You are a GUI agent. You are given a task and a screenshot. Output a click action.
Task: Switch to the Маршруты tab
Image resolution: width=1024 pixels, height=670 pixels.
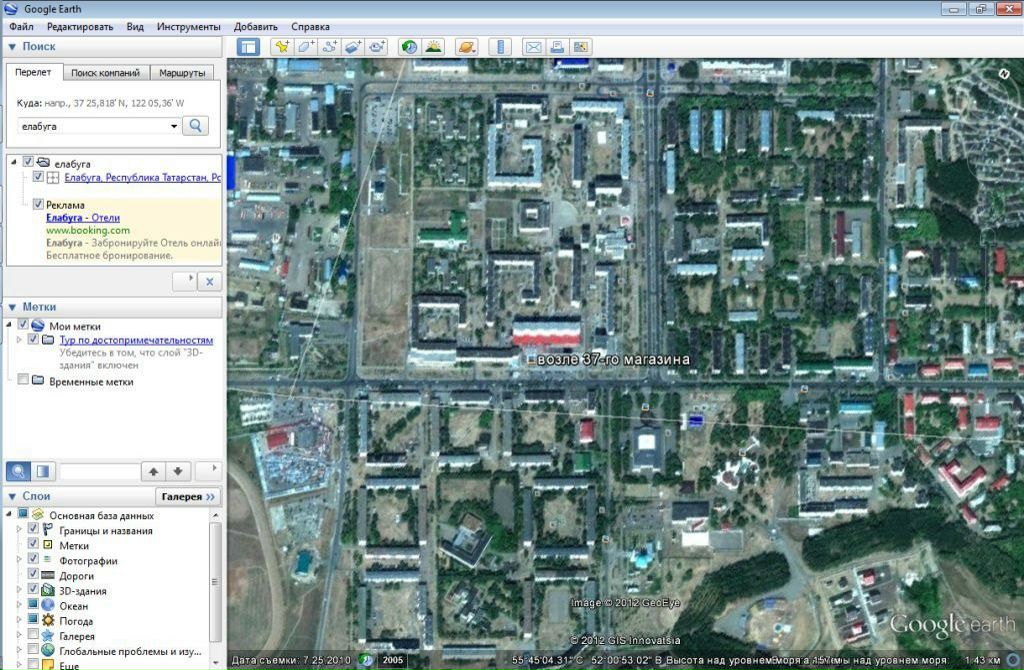tap(181, 73)
